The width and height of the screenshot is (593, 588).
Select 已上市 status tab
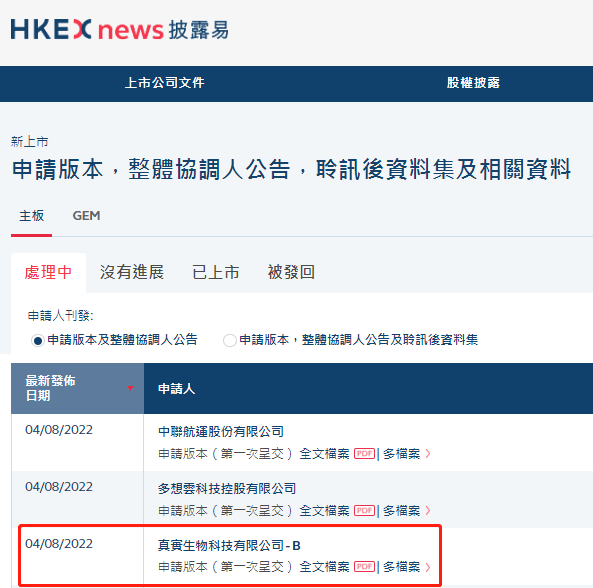click(216, 272)
